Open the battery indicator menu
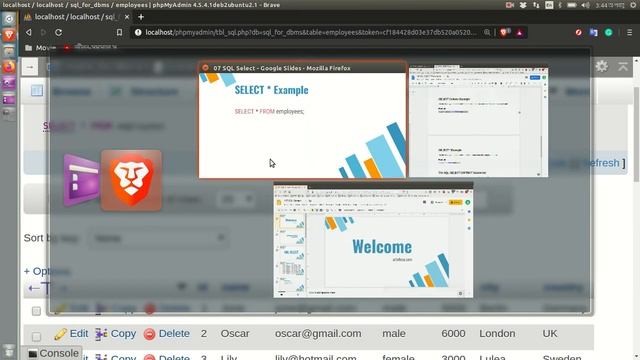Viewport: 640px width, 360px height. pos(572,5)
